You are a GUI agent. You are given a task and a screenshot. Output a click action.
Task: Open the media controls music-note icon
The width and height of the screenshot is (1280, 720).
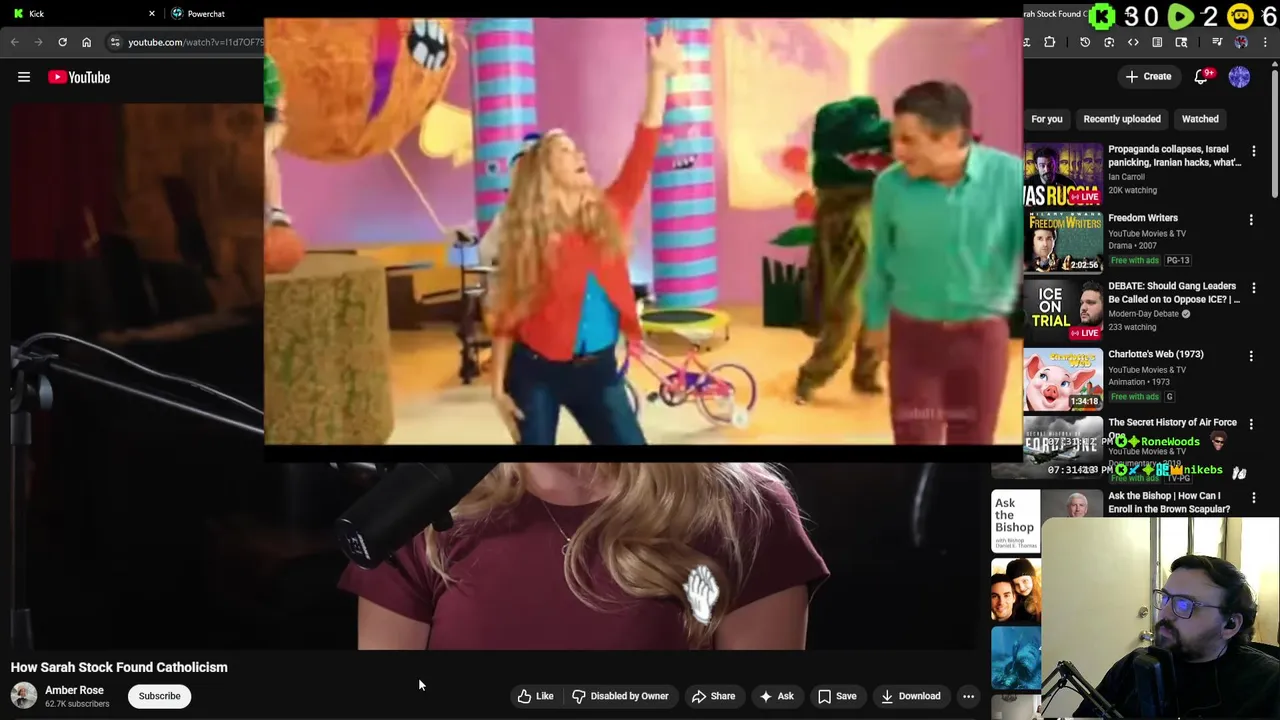pyautogui.click(x=1217, y=42)
